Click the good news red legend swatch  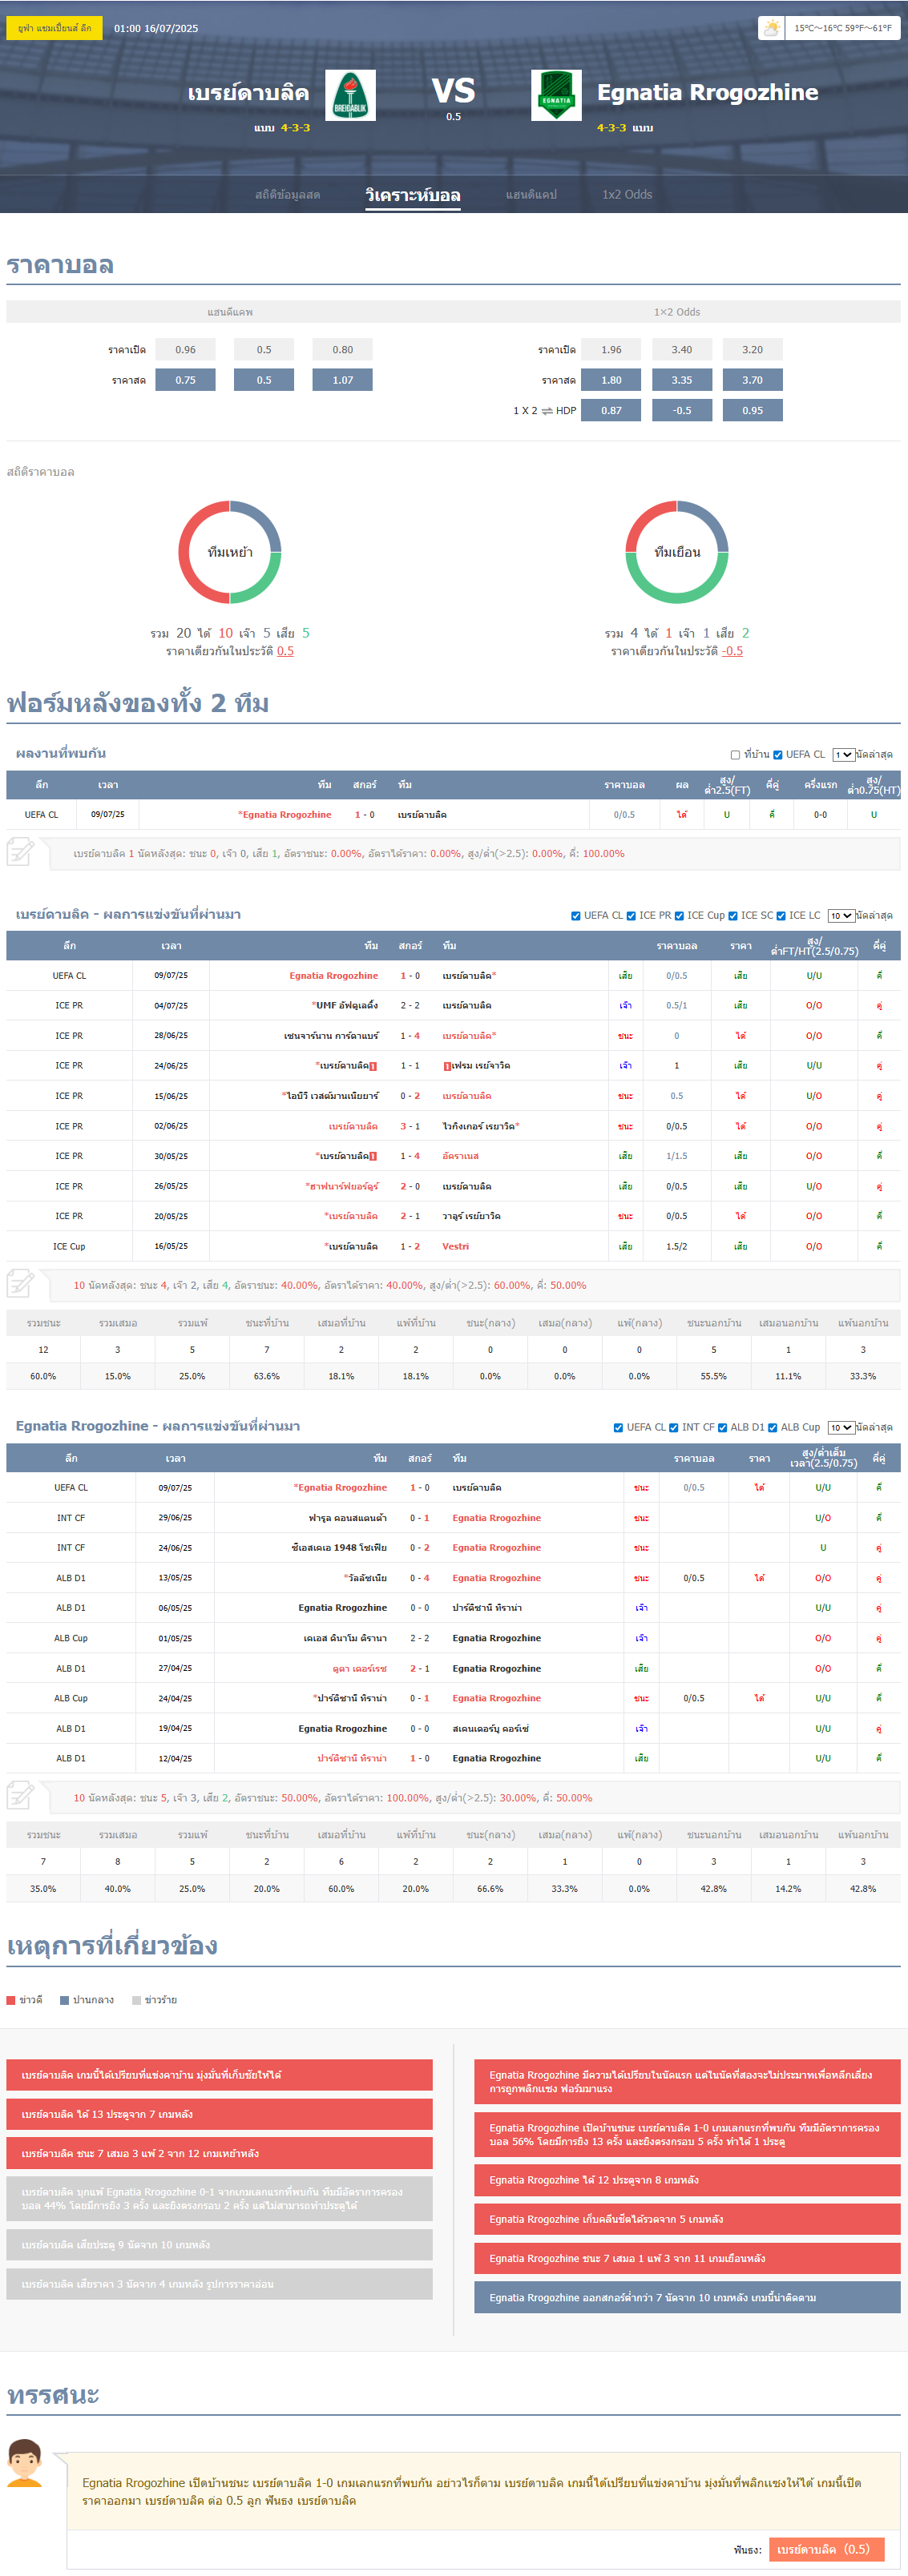tap(11, 2000)
